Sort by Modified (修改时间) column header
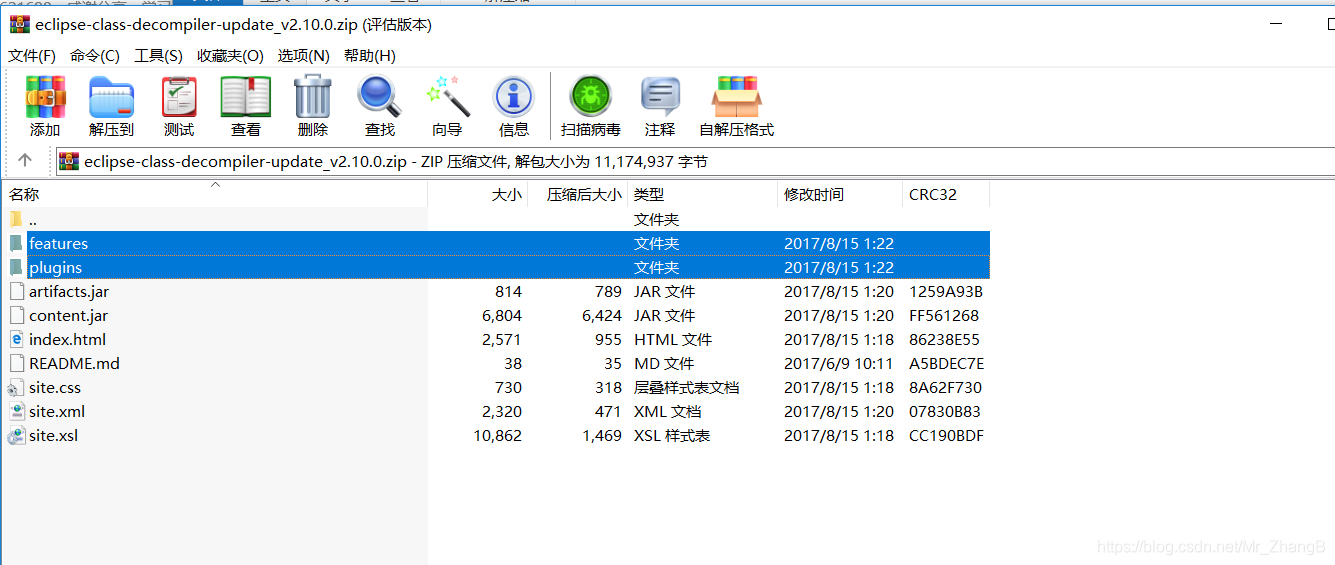This screenshot has width=1335, height=565. (x=840, y=195)
